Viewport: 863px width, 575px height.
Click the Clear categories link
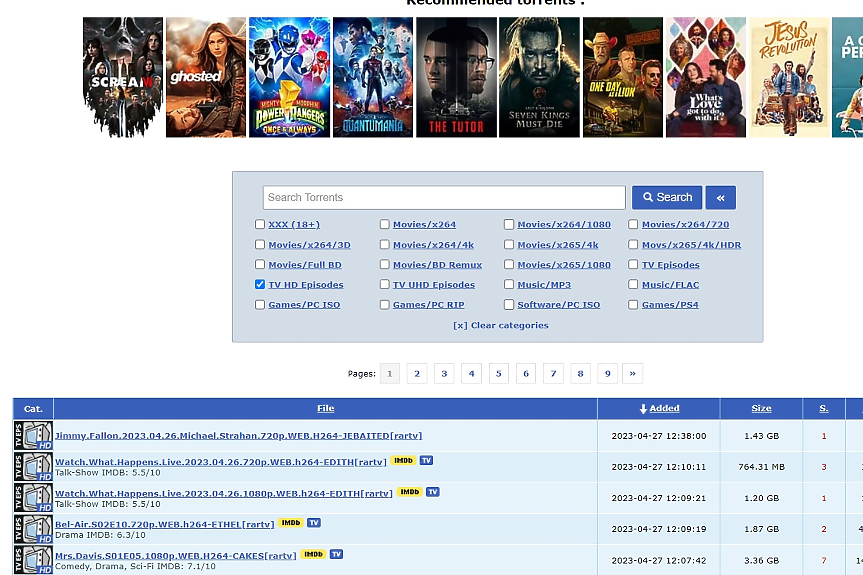tap(500, 325)
